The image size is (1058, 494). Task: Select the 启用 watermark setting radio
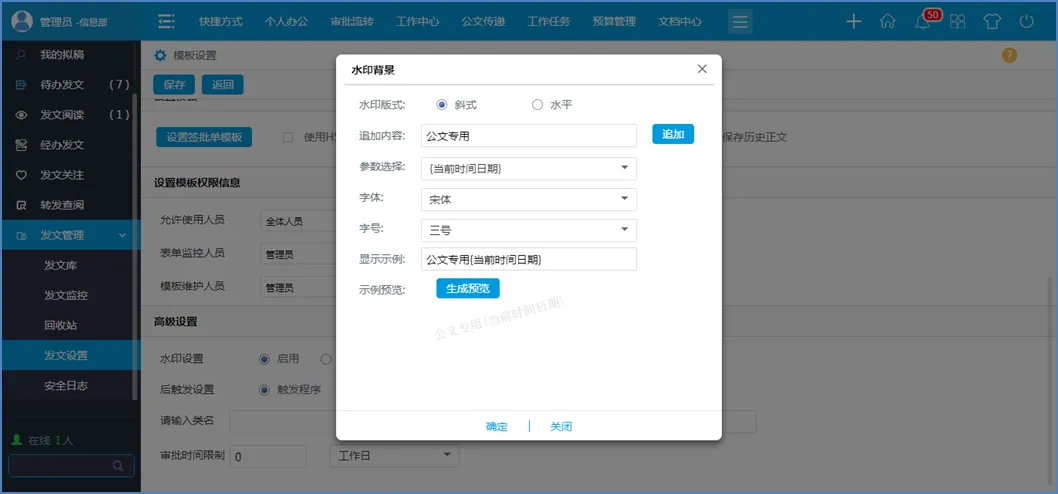click(265, 359)
